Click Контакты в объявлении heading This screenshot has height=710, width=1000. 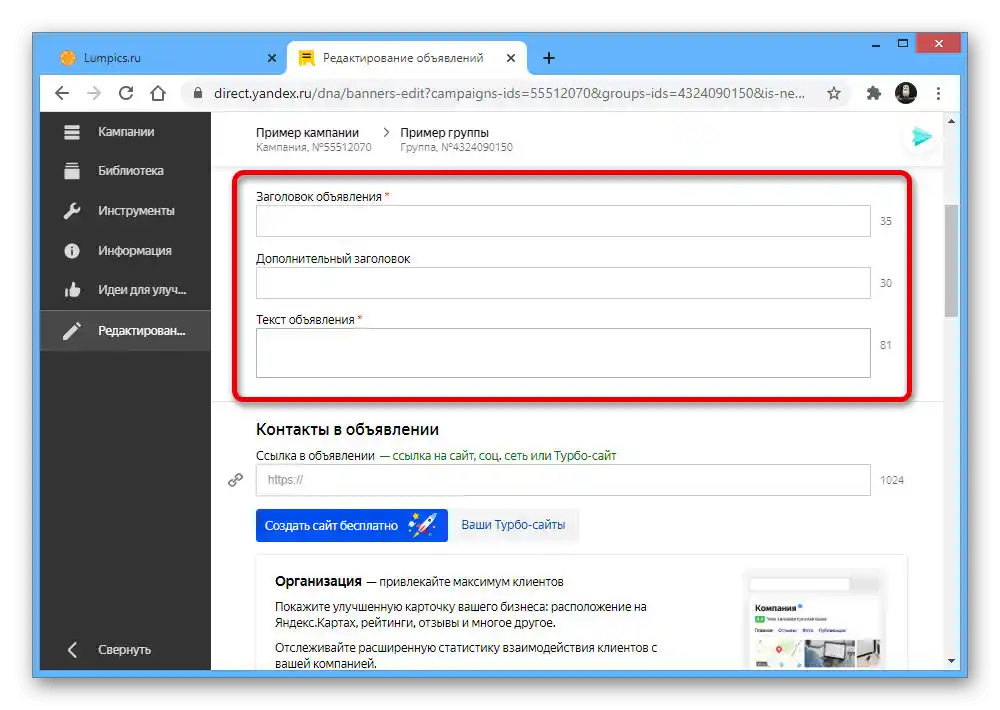[x=348, y=429]
